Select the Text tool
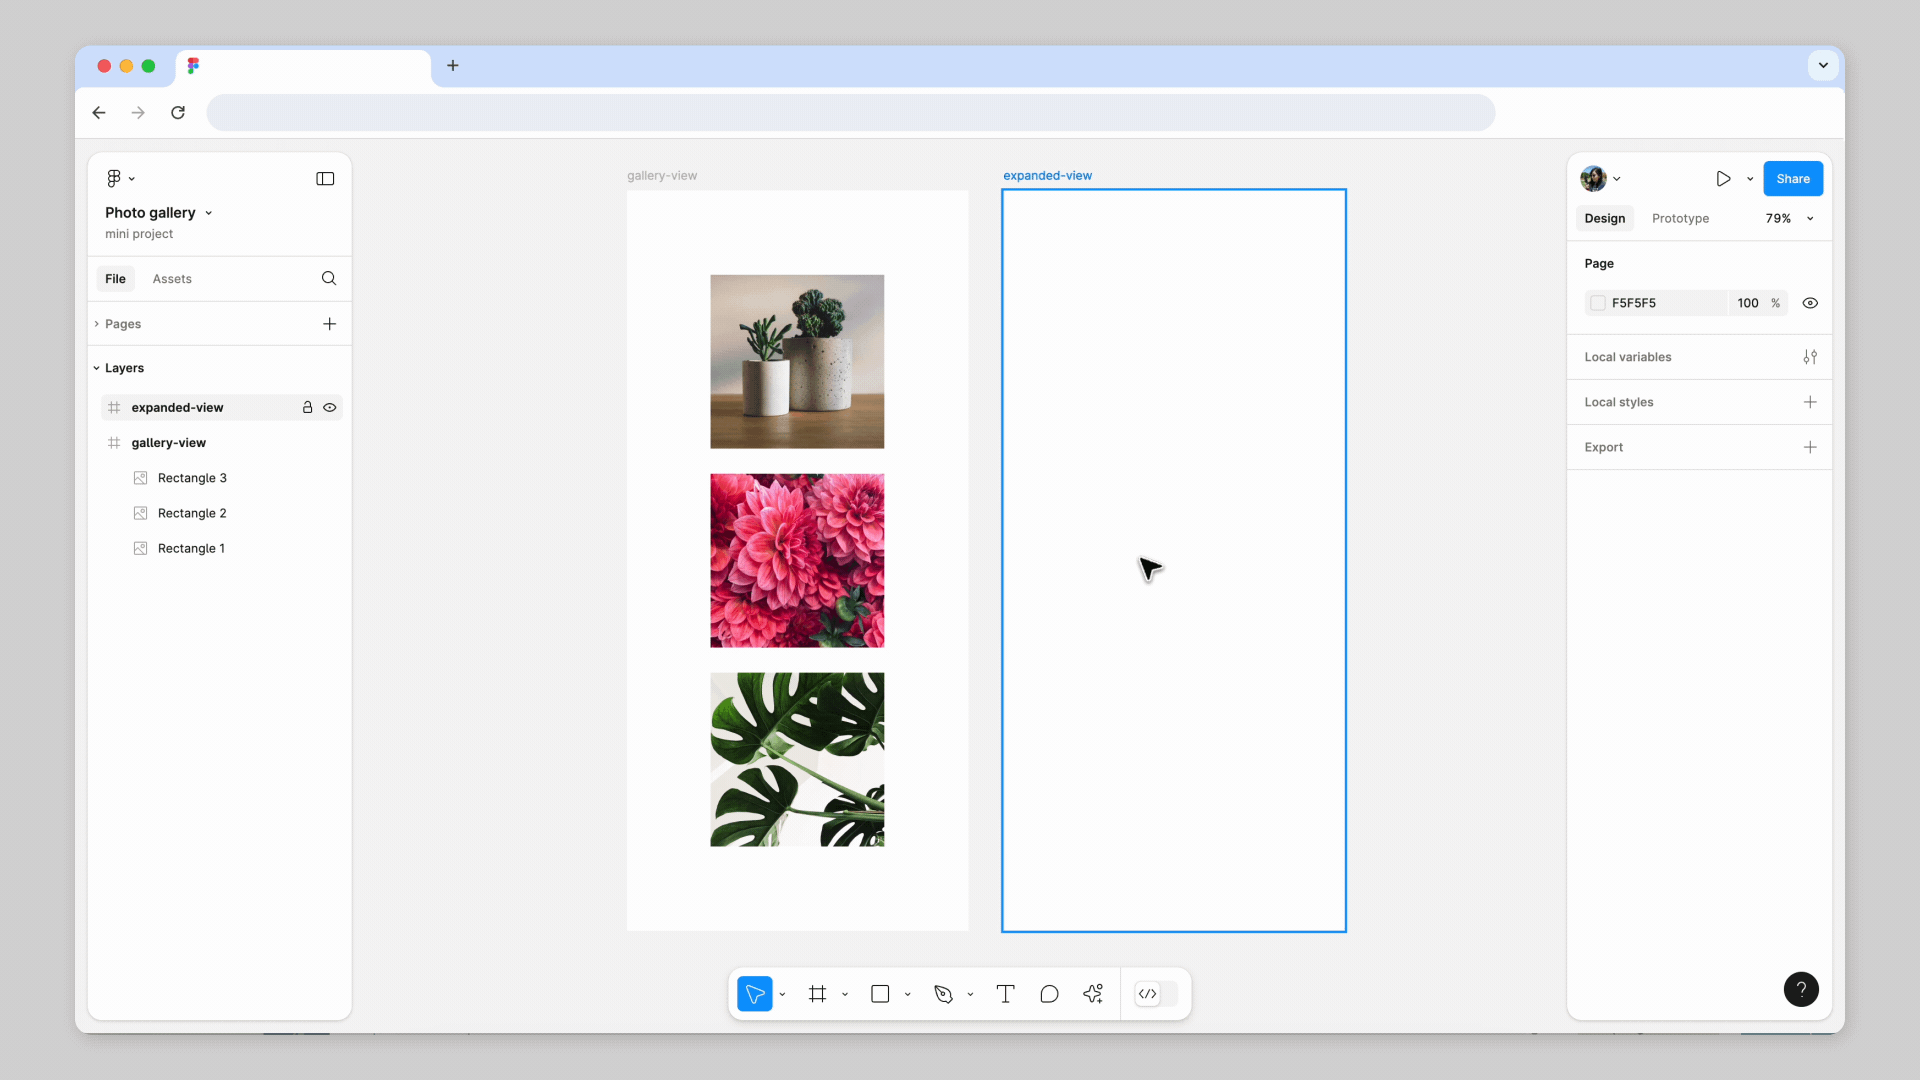1920x1080 pixels. coord(1006,993)
